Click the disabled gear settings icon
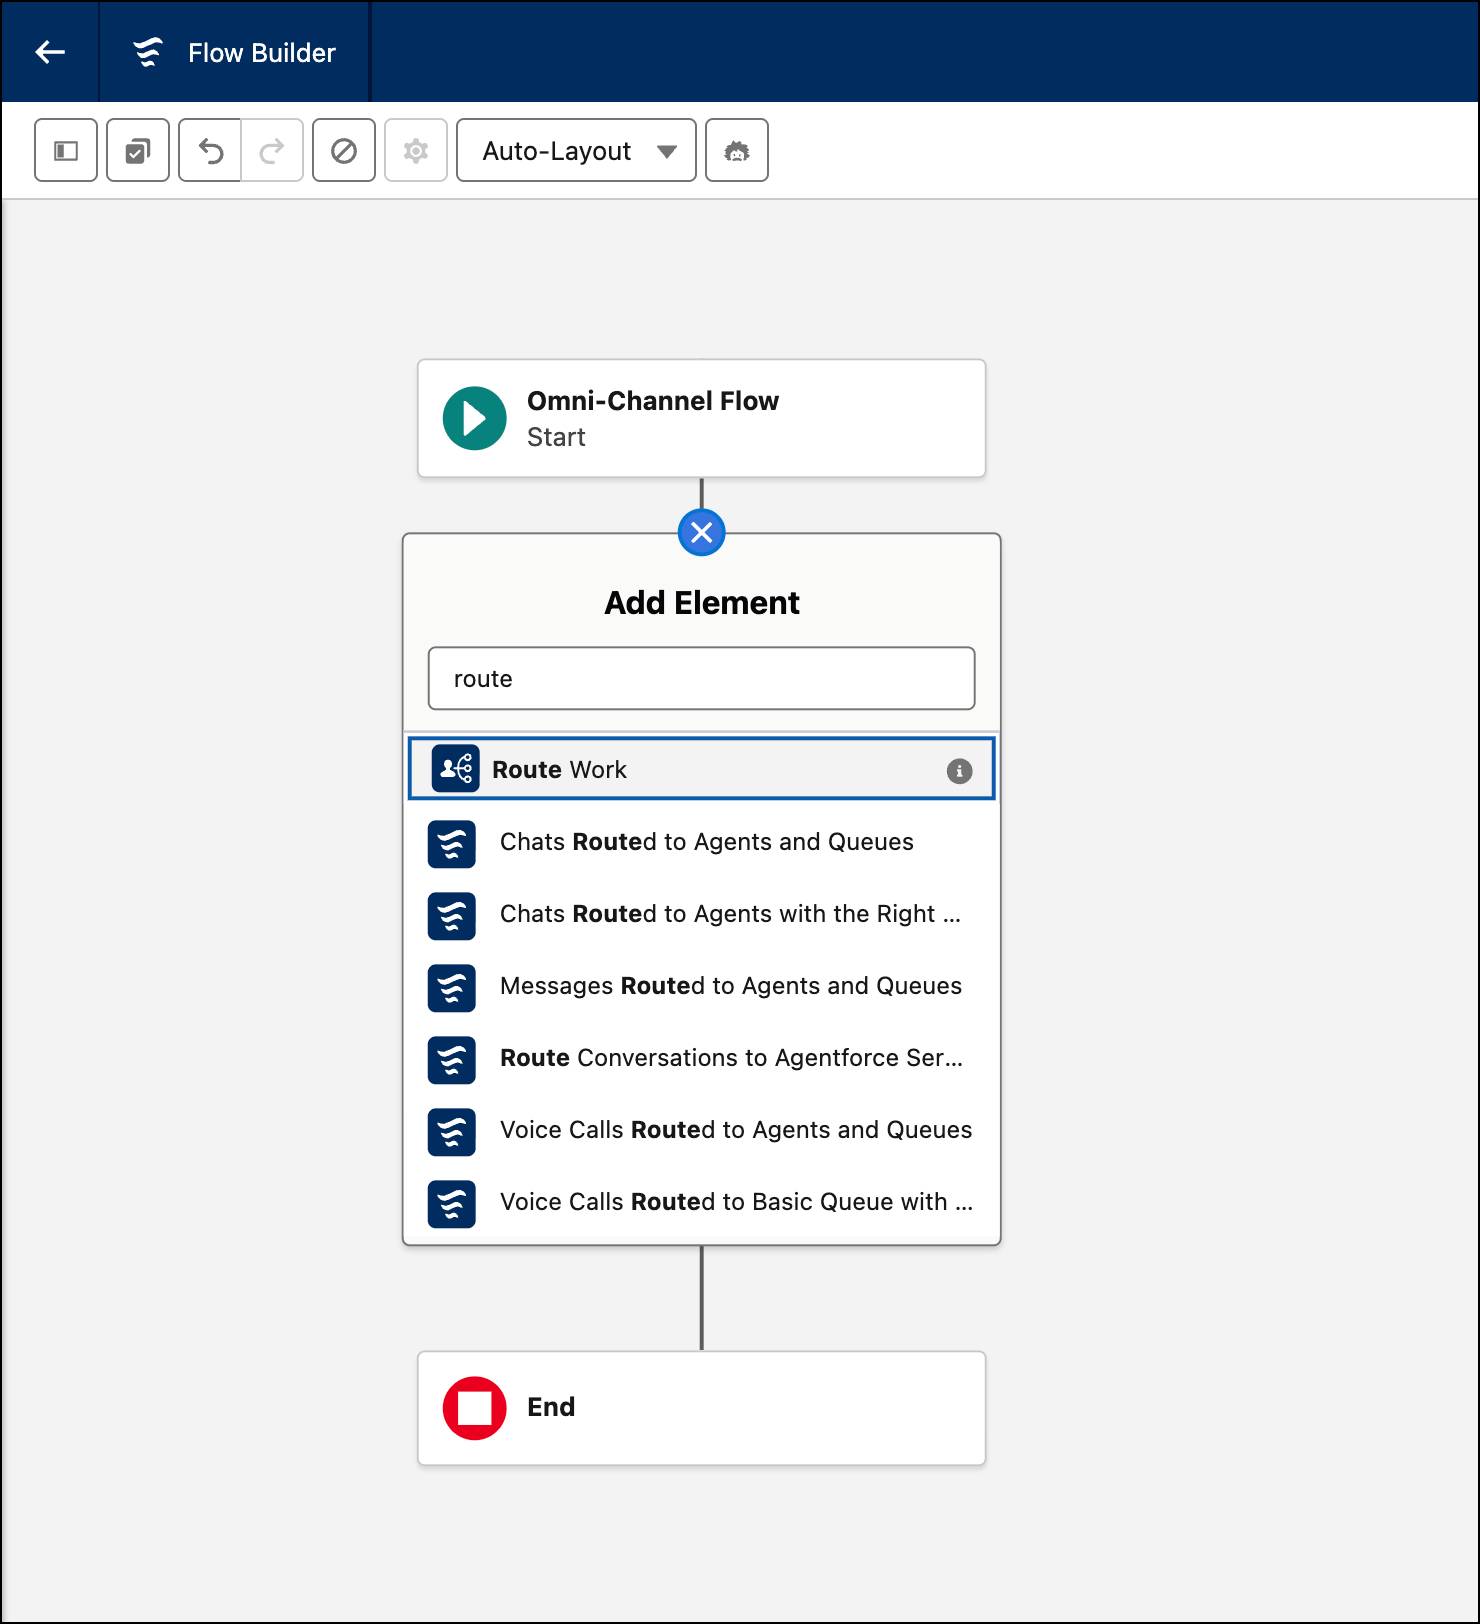1480x1624 pixels. [416, 151]
